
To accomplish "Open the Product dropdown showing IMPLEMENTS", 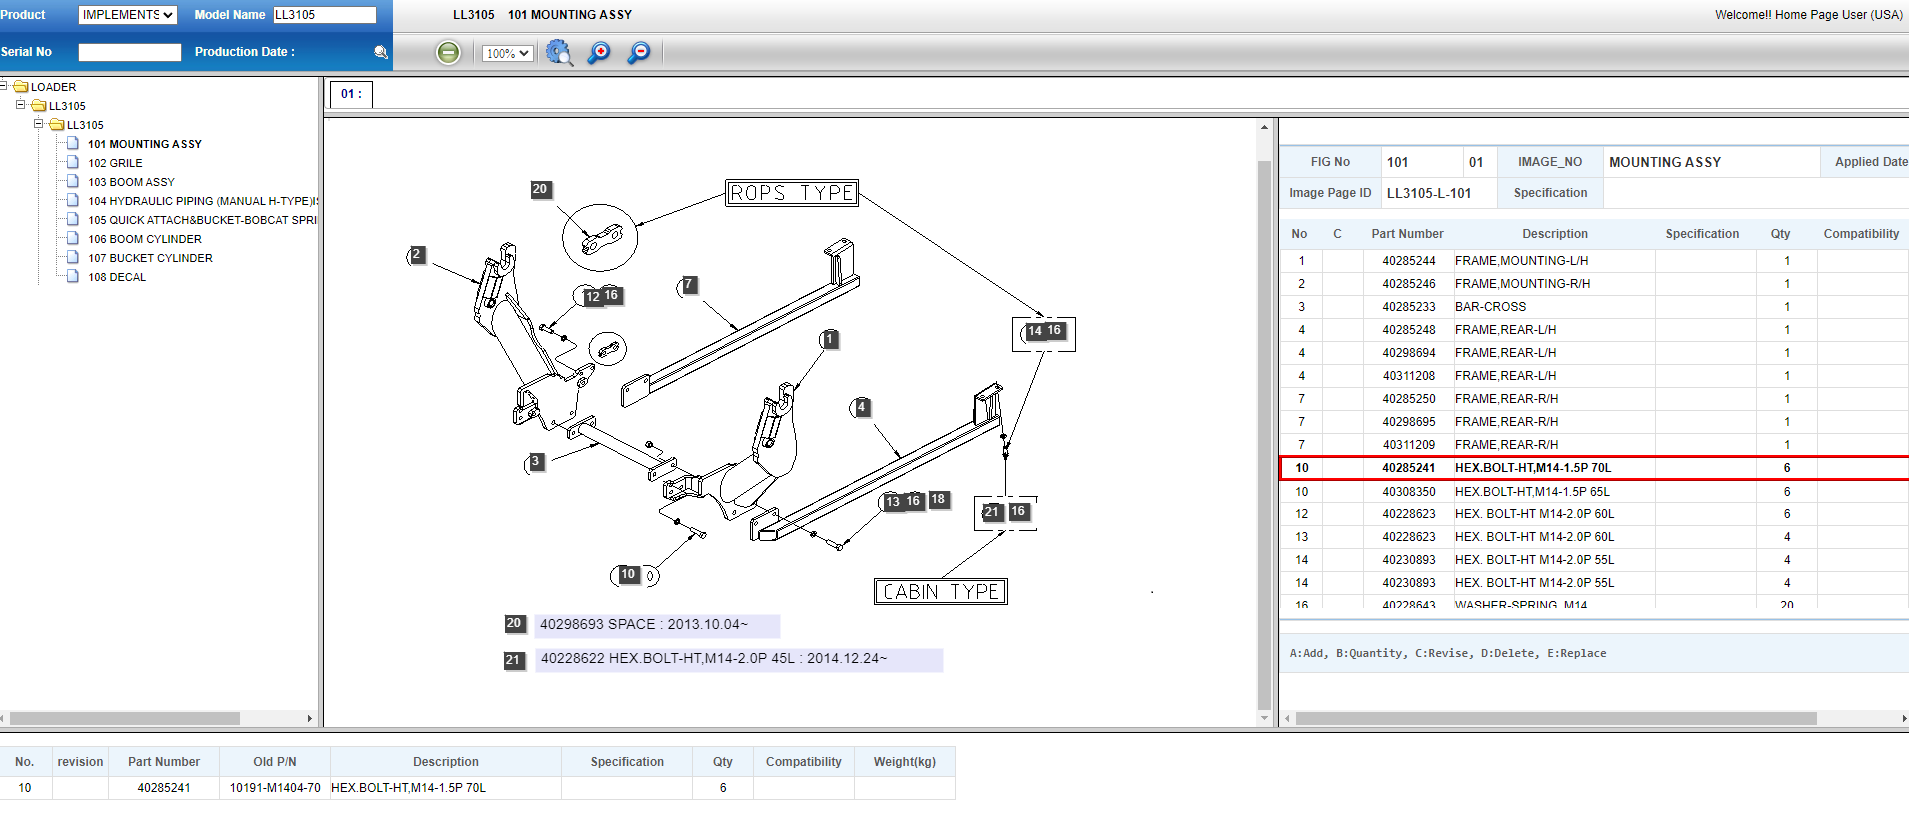I will [127, 15].
